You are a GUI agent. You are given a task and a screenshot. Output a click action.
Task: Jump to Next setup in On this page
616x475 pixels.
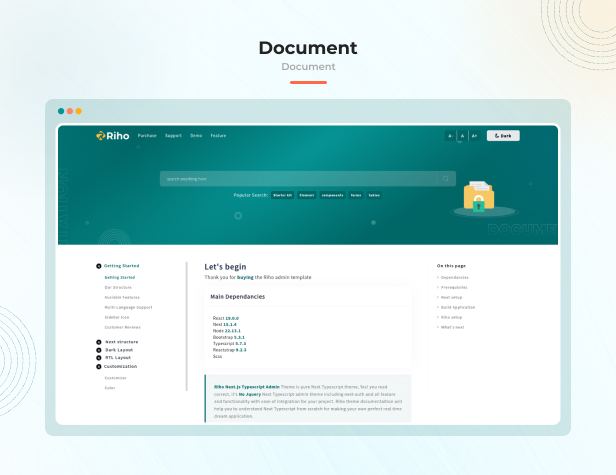coord(451,297)
